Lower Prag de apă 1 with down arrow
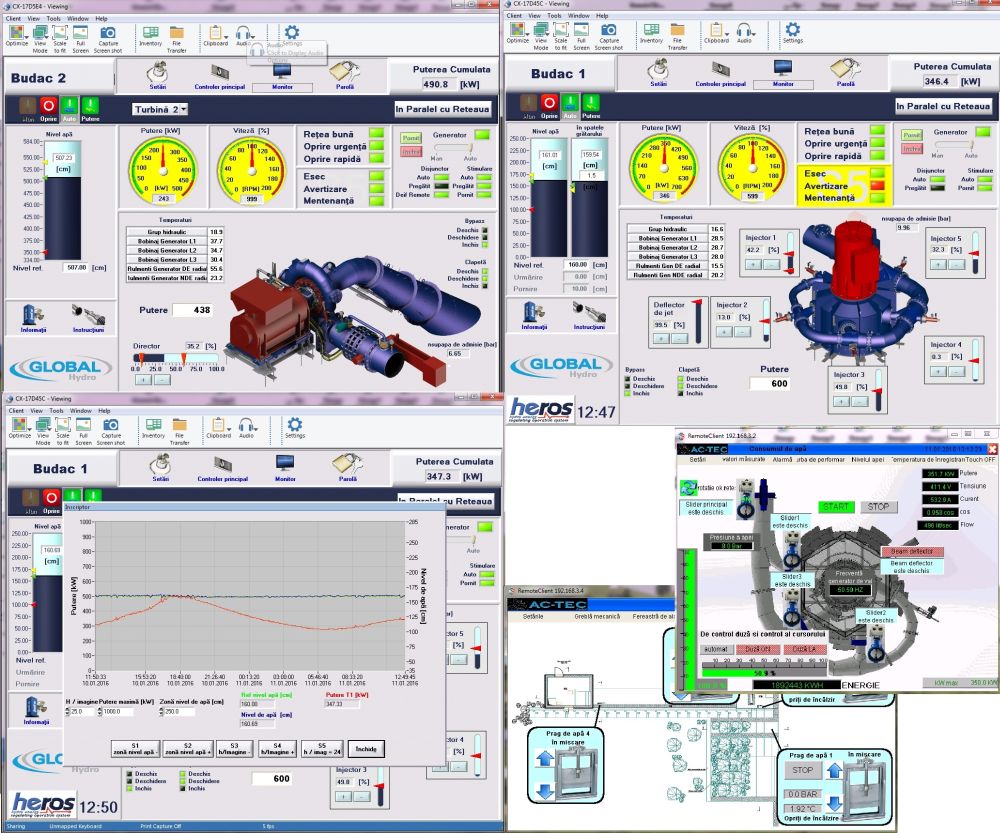 tap(834, 805)
